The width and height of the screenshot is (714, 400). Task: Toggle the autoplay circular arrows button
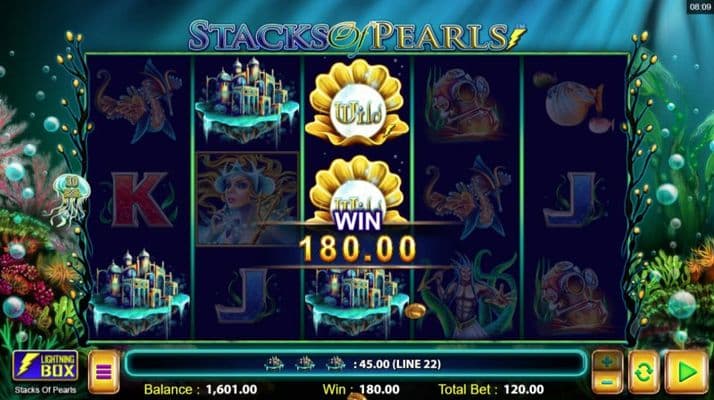643,372
